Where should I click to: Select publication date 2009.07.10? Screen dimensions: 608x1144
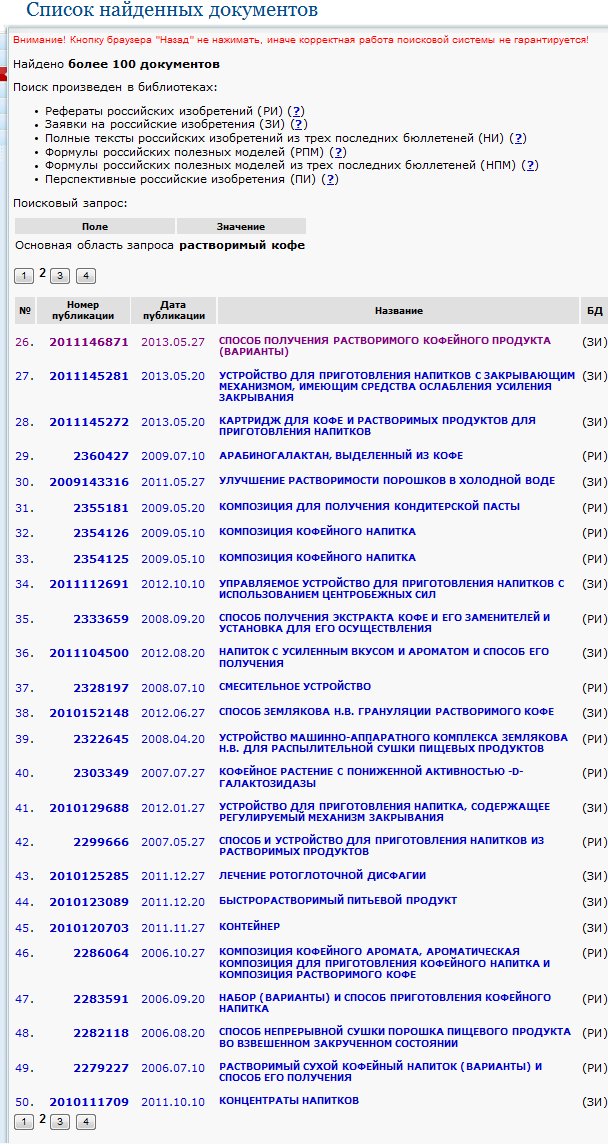click(173, 456)
